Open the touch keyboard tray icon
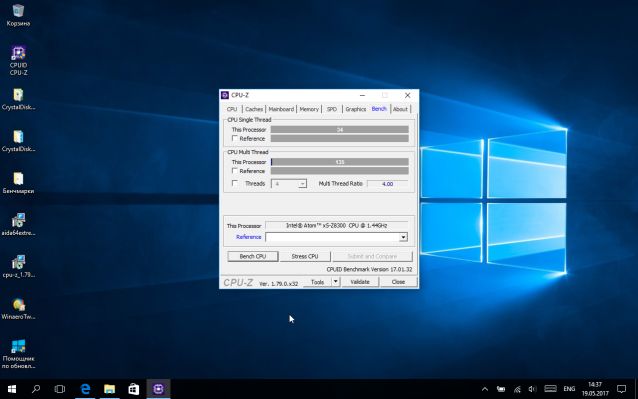The image size is (638, 399). coord(551,389)
